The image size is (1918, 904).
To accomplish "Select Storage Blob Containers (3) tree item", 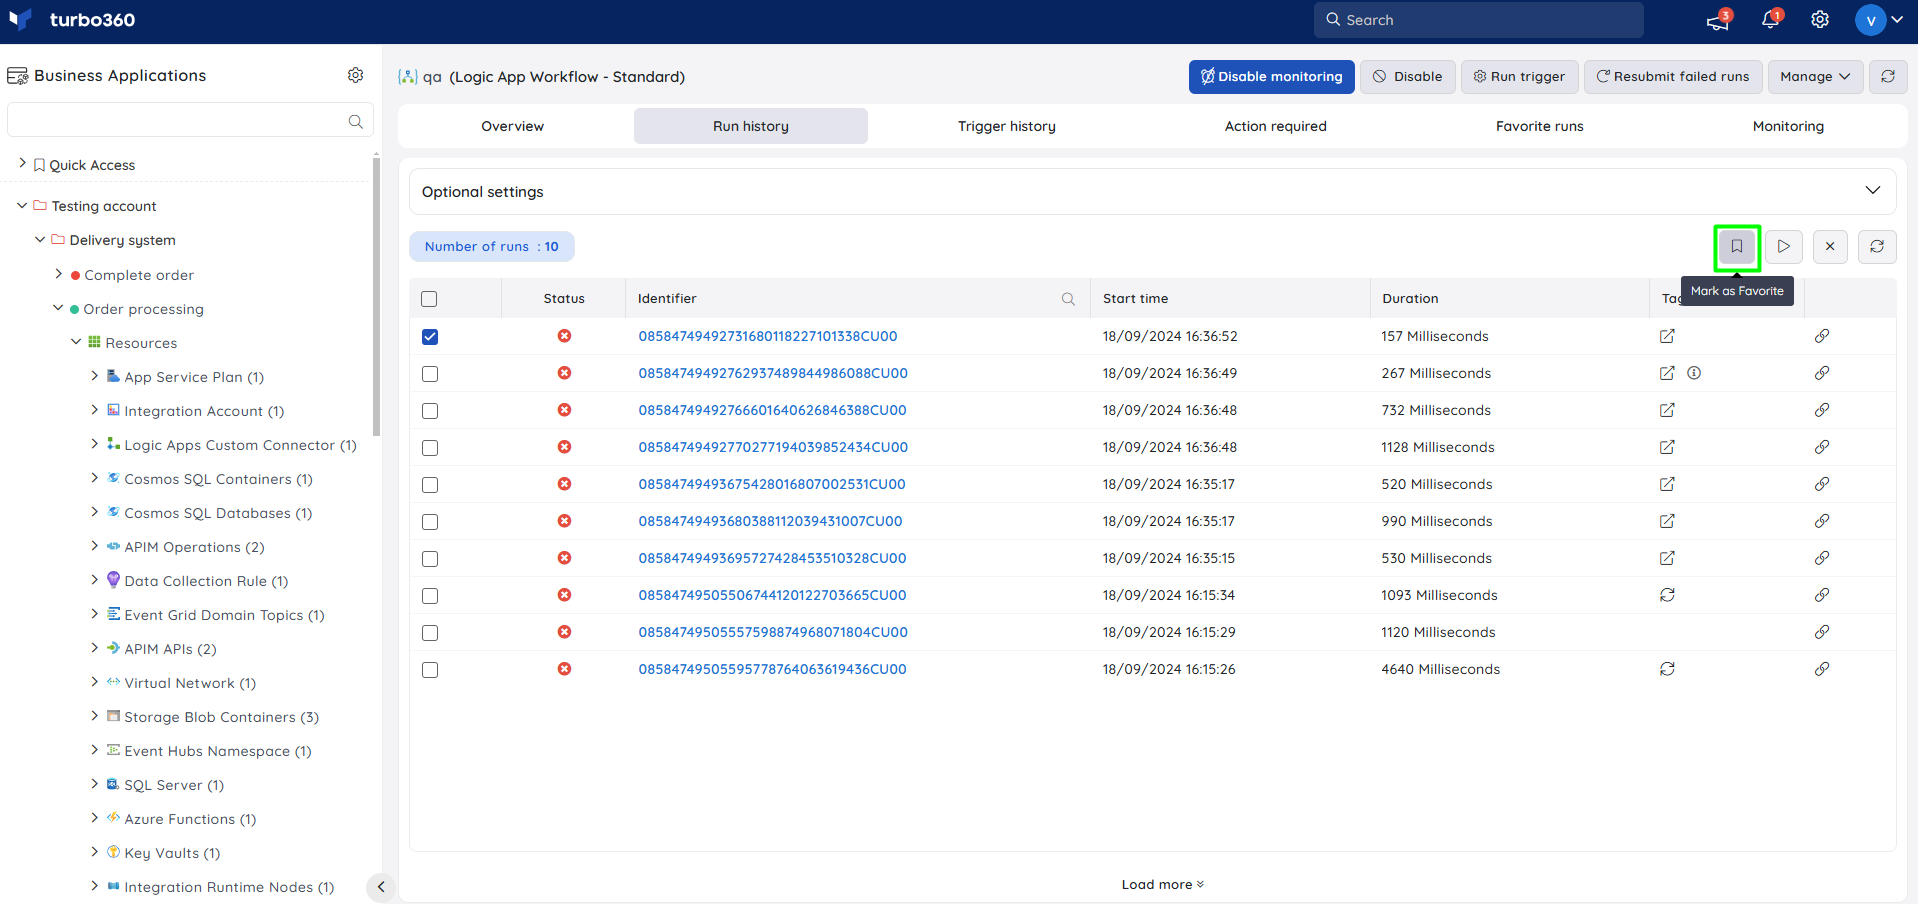I will (221, 717).
